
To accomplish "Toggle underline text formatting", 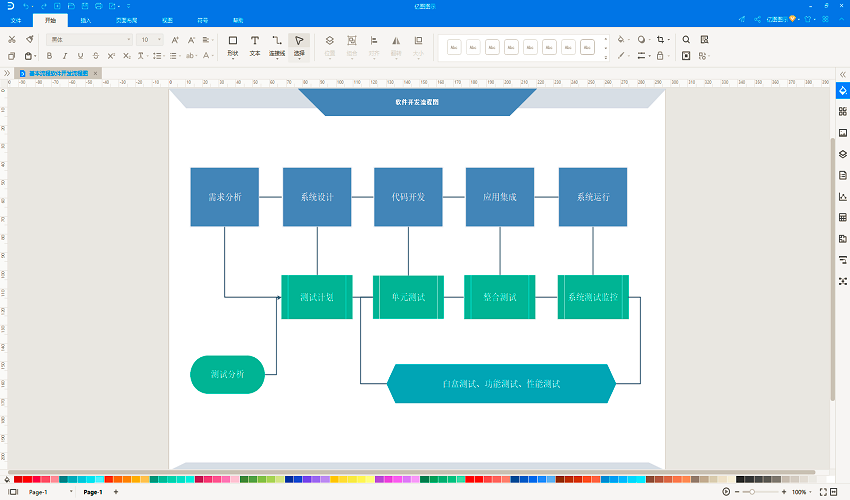I will [82, 56].
